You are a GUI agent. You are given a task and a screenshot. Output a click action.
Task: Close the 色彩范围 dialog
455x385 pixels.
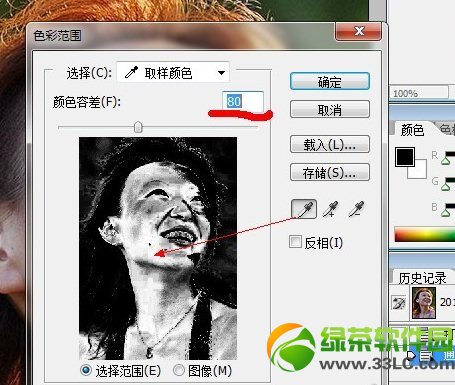[x=358, y=31]
